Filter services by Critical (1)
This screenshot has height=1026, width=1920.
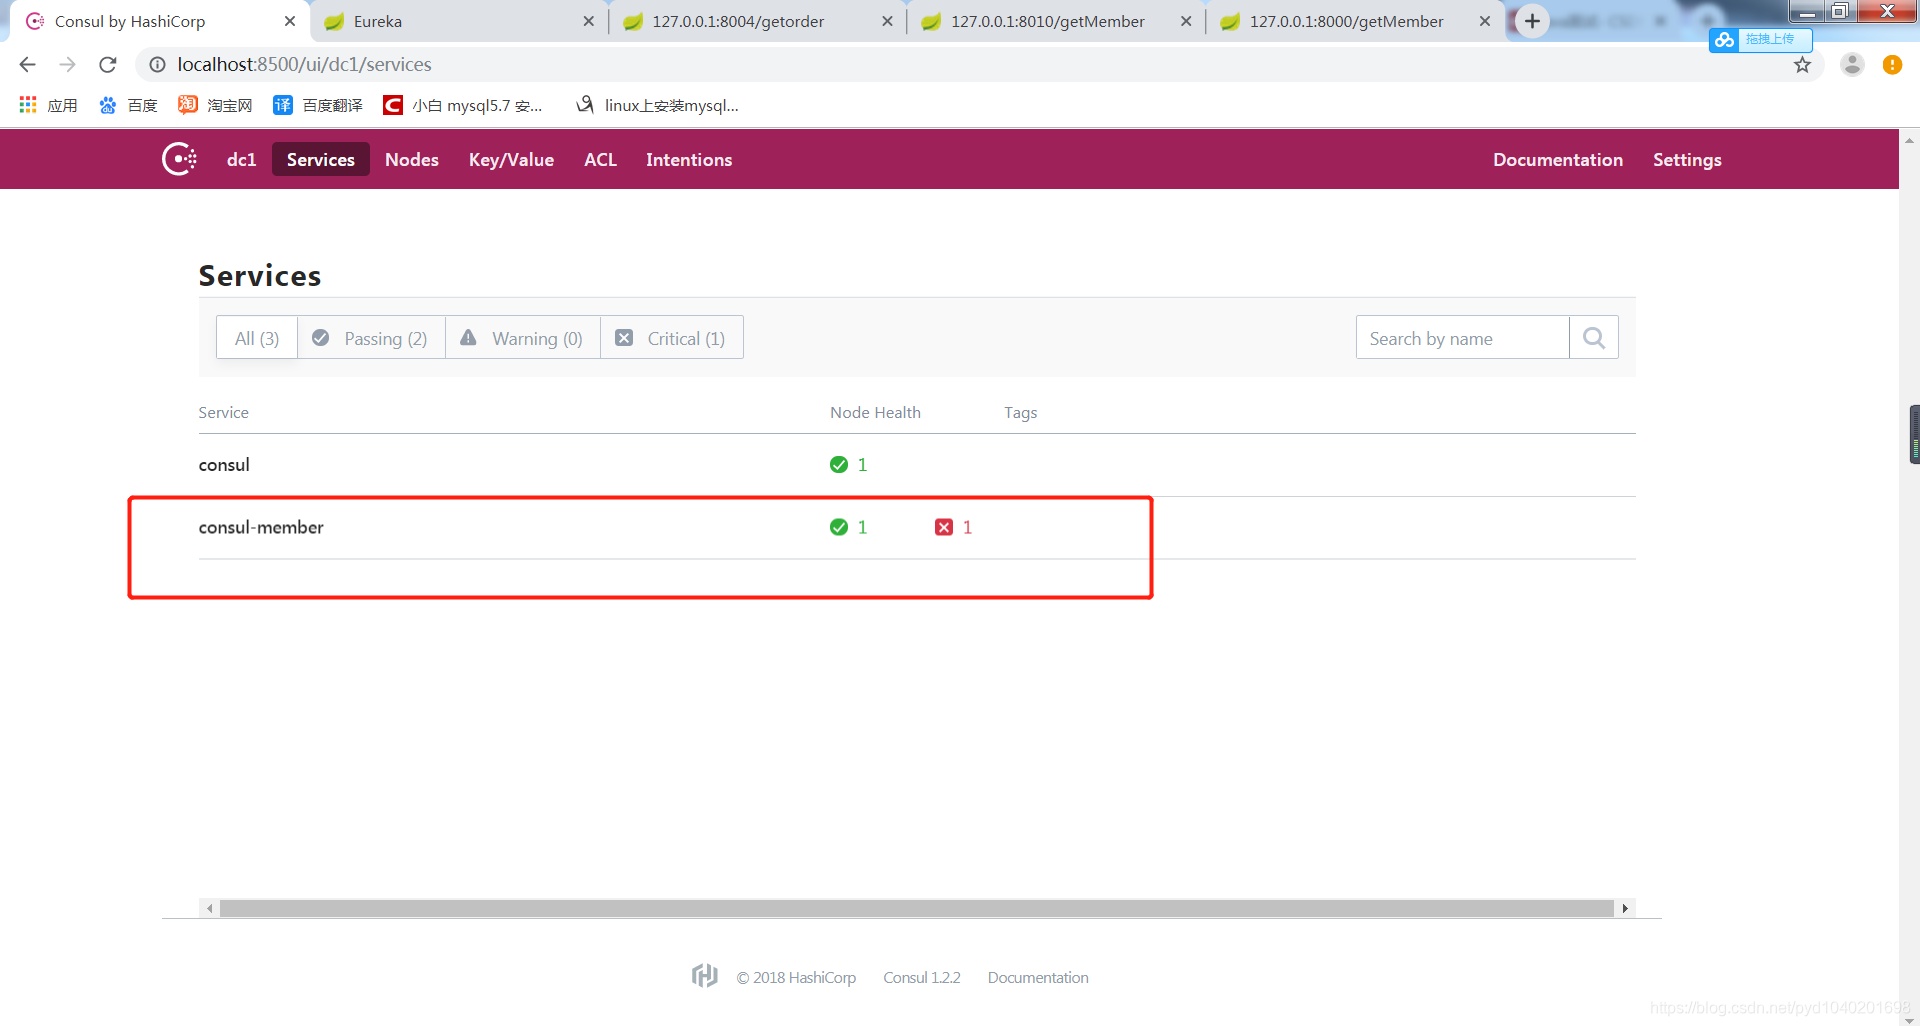point(672,338)
